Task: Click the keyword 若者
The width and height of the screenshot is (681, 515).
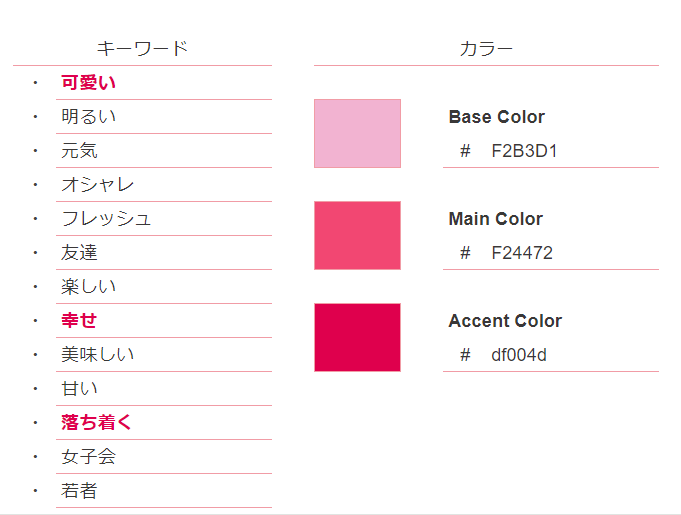Action: click(x=79, y=491)
